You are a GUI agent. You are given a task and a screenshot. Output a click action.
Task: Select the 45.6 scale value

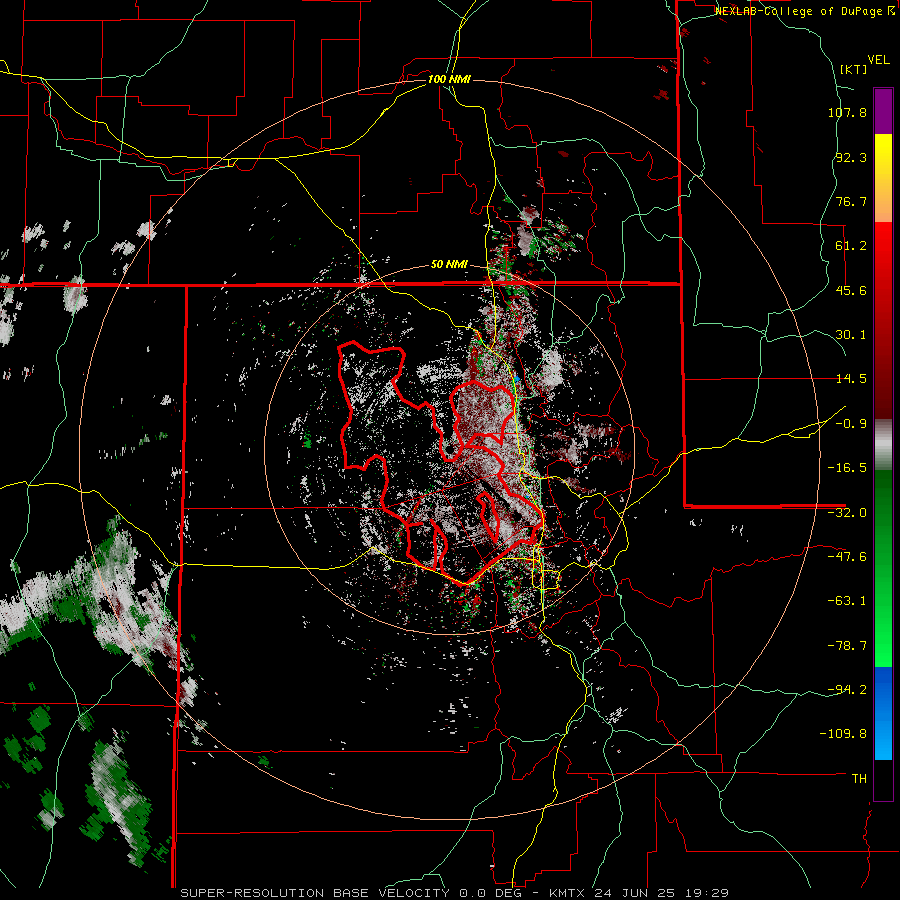(x=851, y=290)
